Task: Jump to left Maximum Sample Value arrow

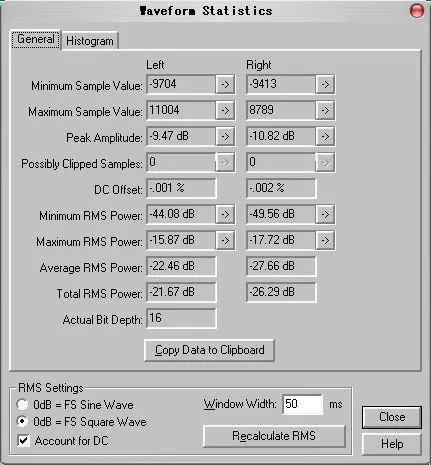Action: point(225,110)
